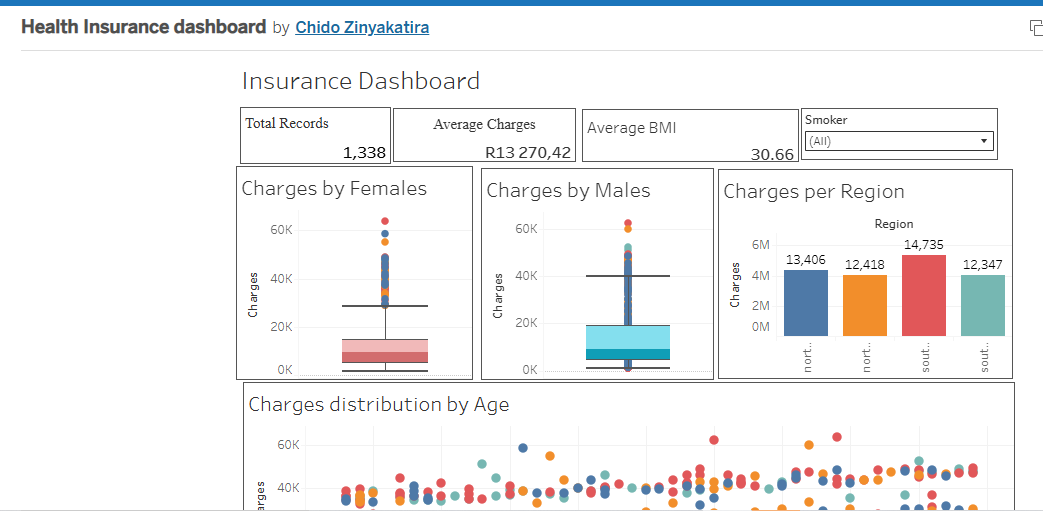Click the Smoker dropdown arrow
This screenshot has width=1043, height=511.
(x=984, y=141)
